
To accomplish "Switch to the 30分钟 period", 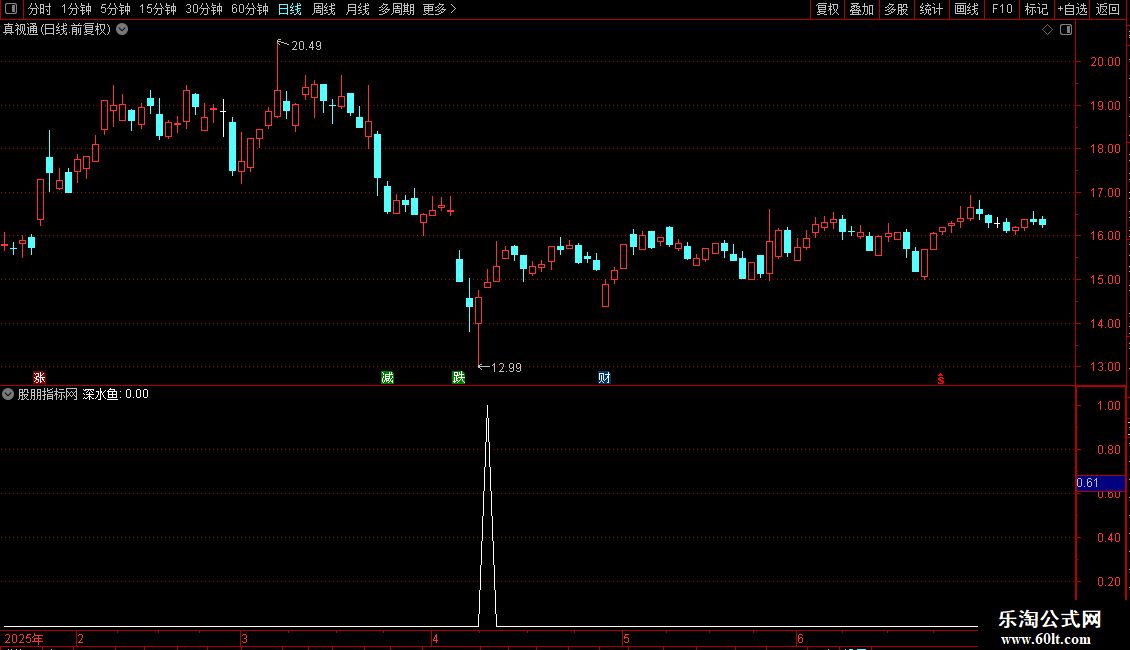I will 203,9.
